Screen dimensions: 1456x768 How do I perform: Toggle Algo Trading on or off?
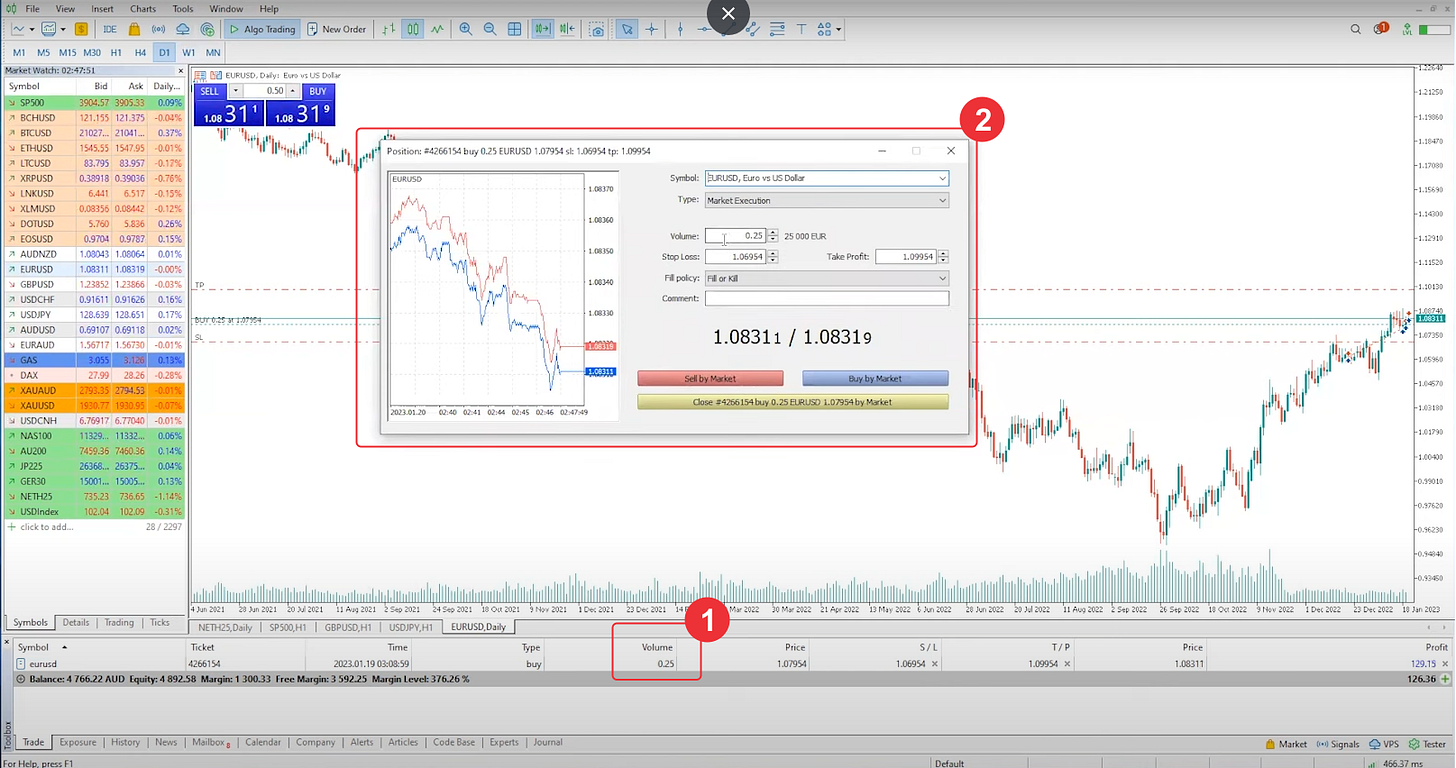pyautogui.click(x=262, y=29)
